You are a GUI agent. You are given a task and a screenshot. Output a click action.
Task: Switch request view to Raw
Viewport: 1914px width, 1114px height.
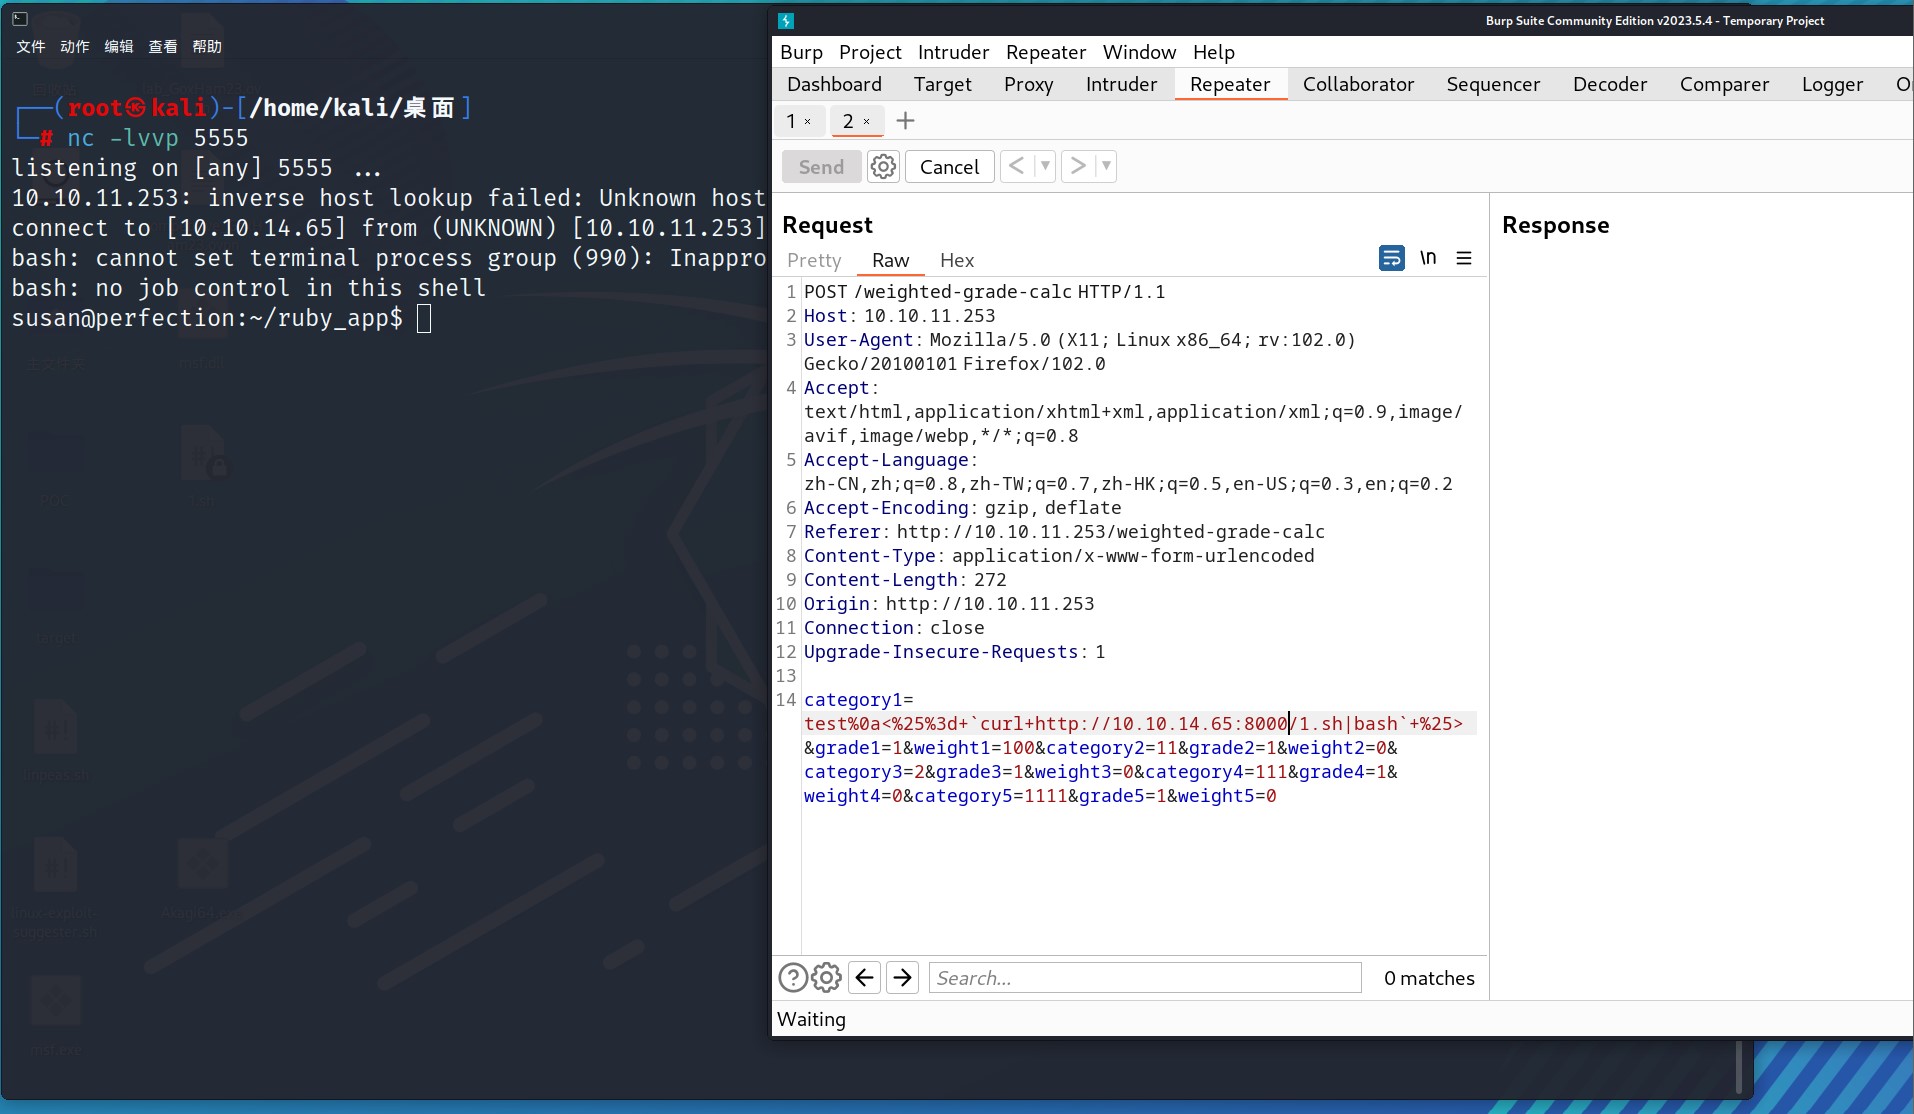[890, 260]
